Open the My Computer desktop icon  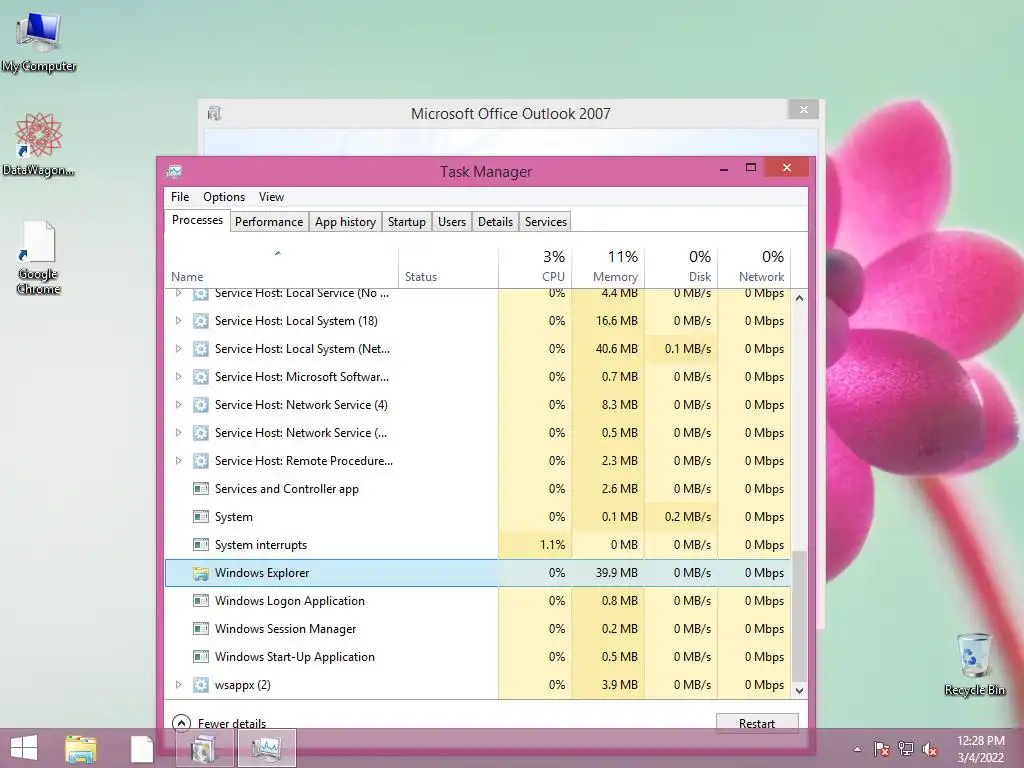pos(39,40)
